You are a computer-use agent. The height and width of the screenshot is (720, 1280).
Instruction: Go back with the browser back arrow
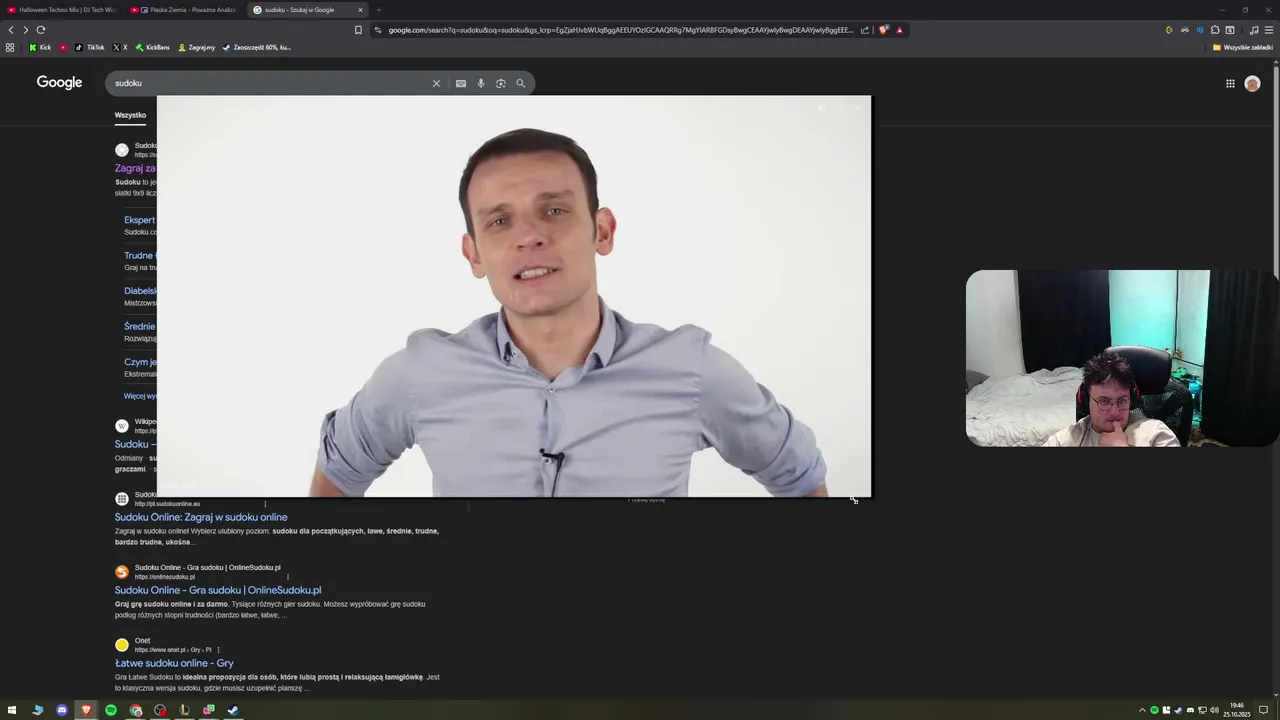(11, 30)
